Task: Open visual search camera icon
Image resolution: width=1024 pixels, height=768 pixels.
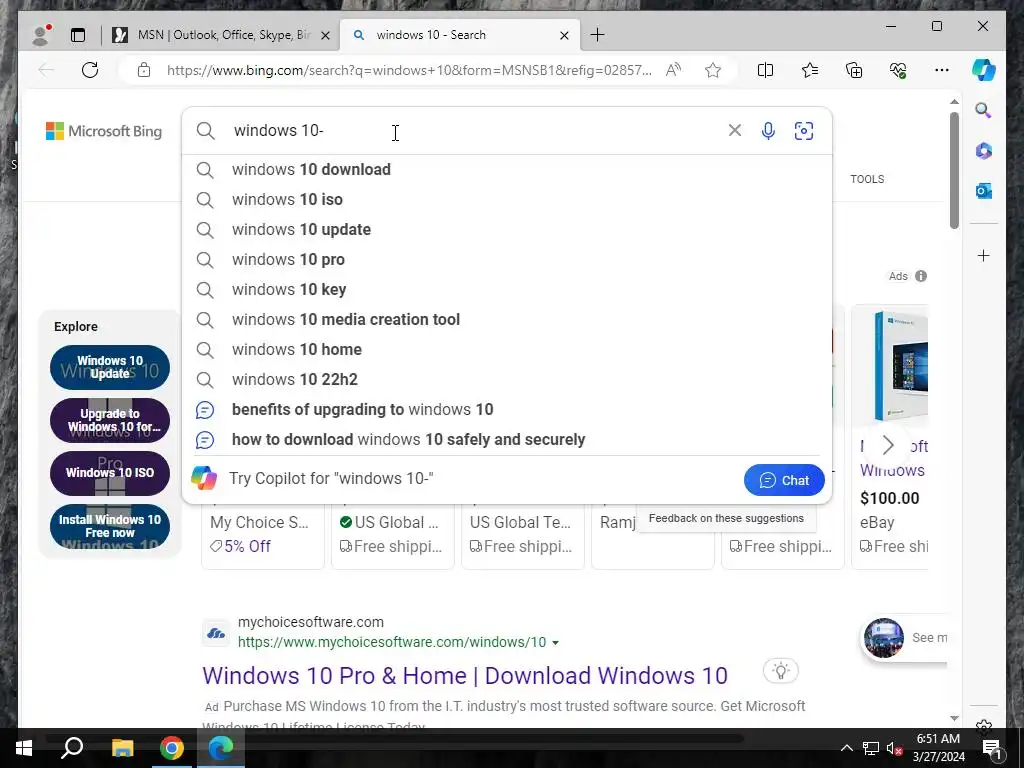Action: [x=804, y=131]
